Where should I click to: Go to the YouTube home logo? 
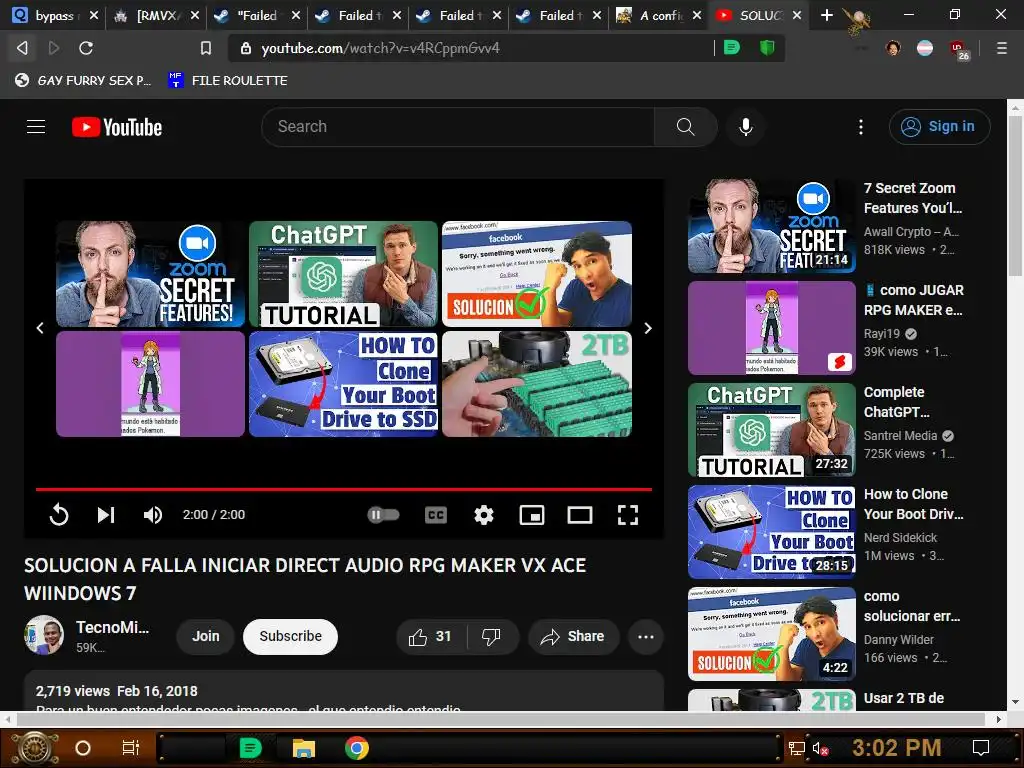pos(117,127)
